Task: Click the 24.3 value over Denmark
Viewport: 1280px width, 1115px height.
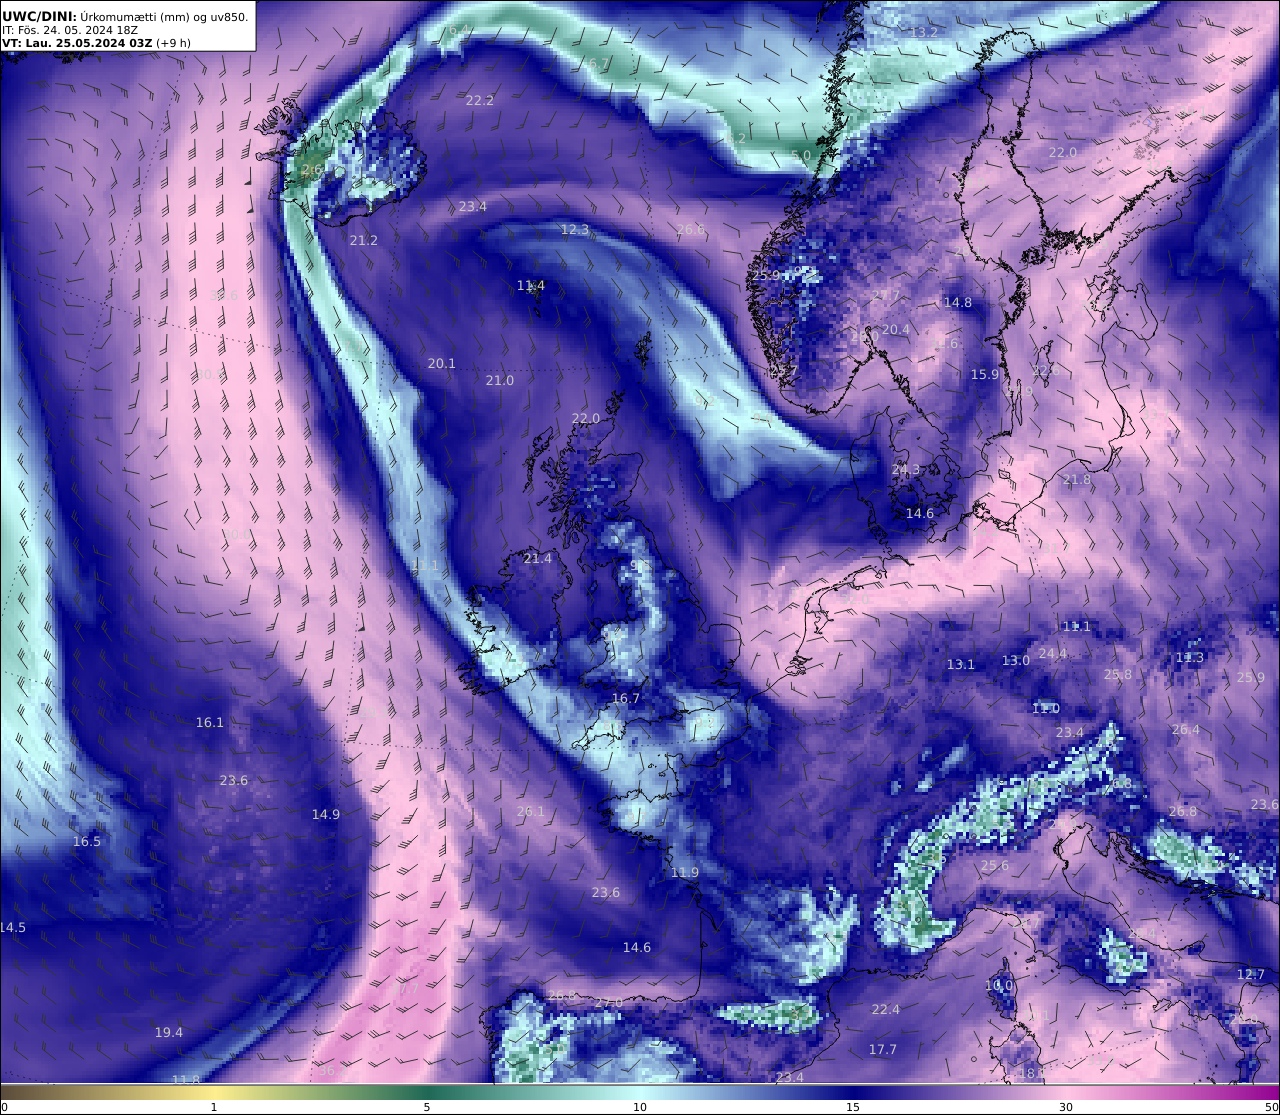Action: (x=906, y=470)
